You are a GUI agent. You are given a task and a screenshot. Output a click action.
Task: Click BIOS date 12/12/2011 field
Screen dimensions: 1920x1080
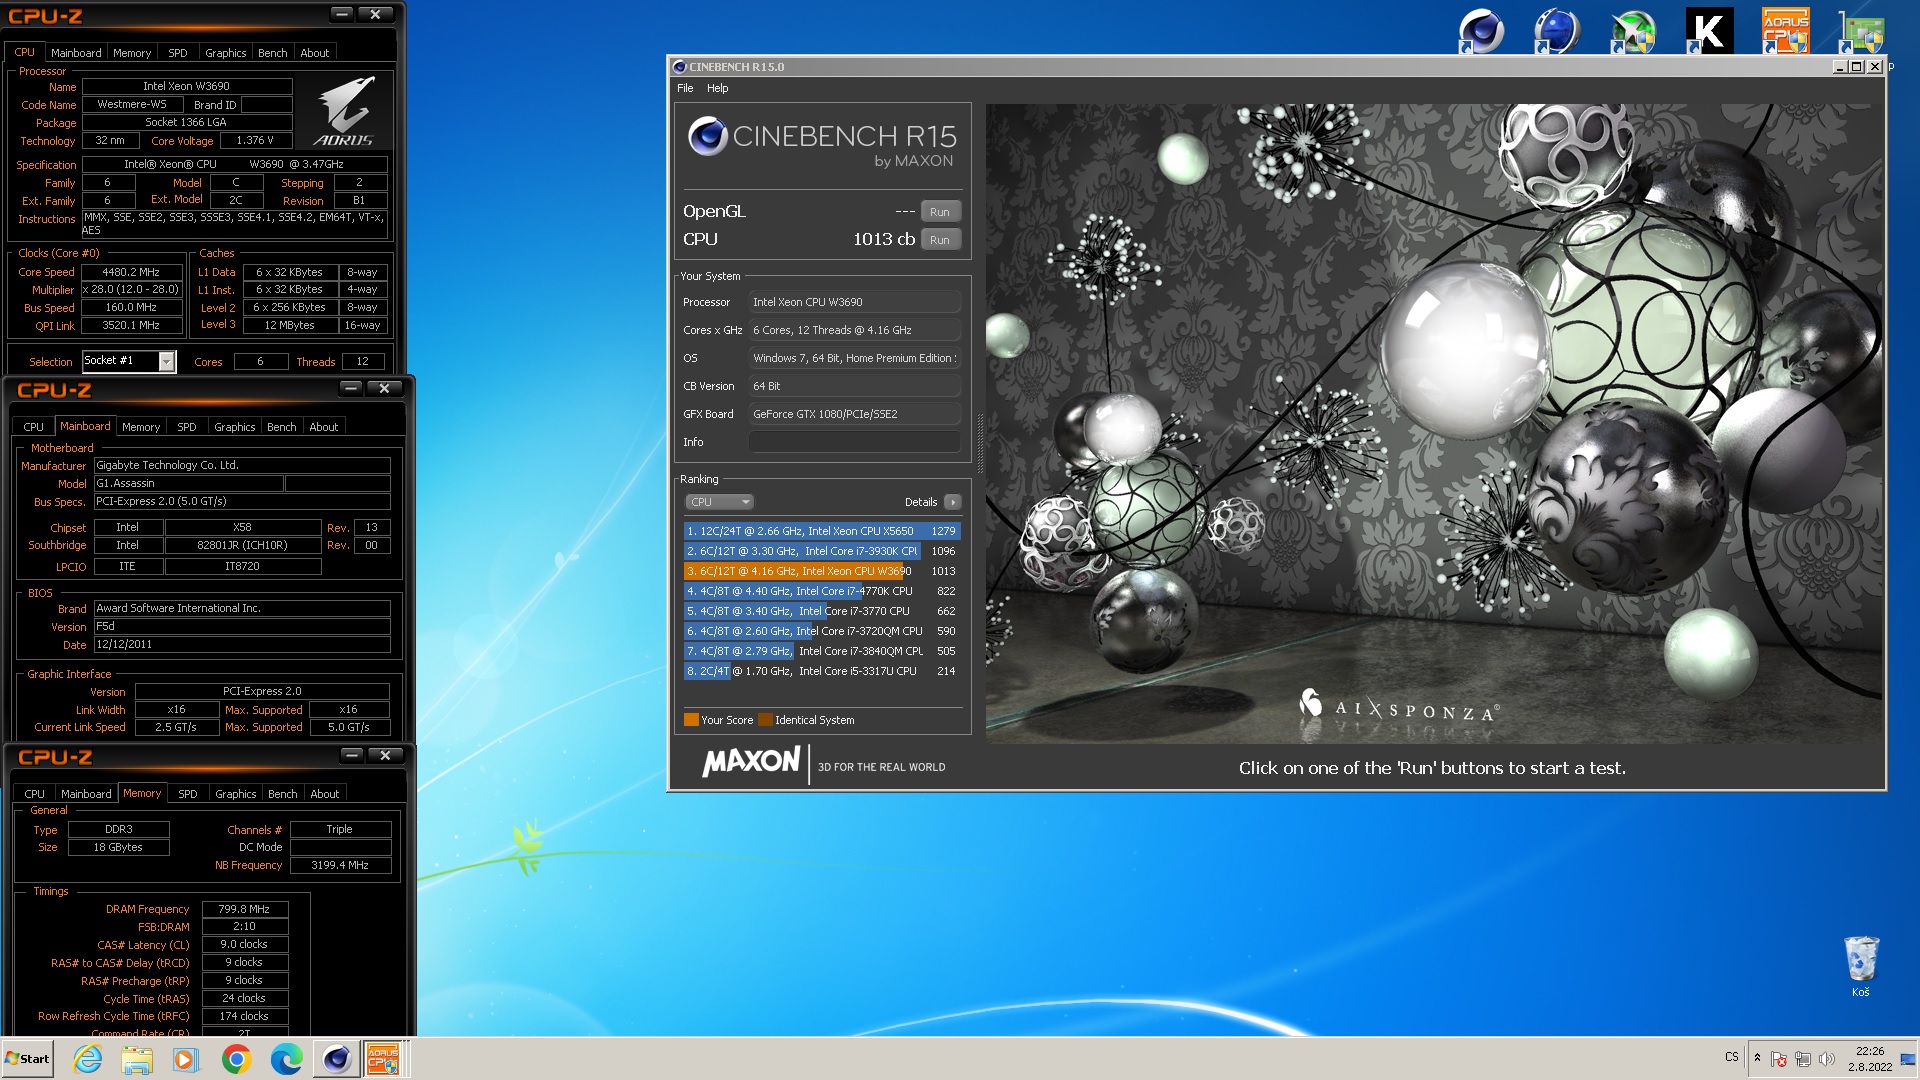pos(242,645)
